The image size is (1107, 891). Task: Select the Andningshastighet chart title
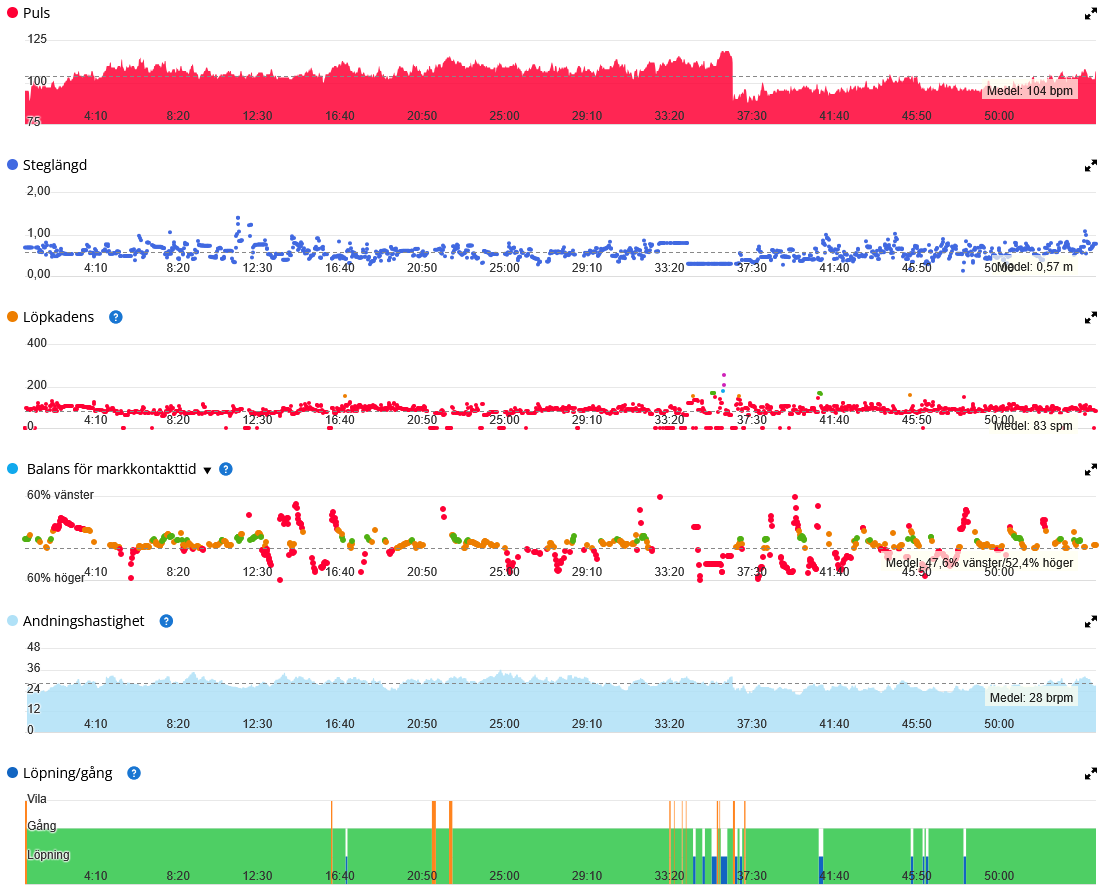click(83, 621)
